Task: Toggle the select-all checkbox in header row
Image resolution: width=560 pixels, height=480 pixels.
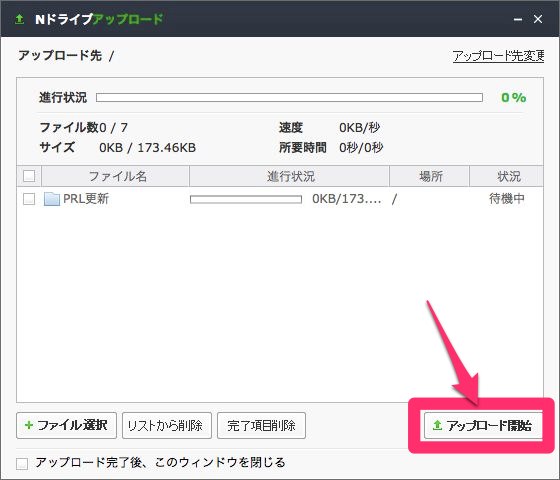Action: click(x=29, y=176)
